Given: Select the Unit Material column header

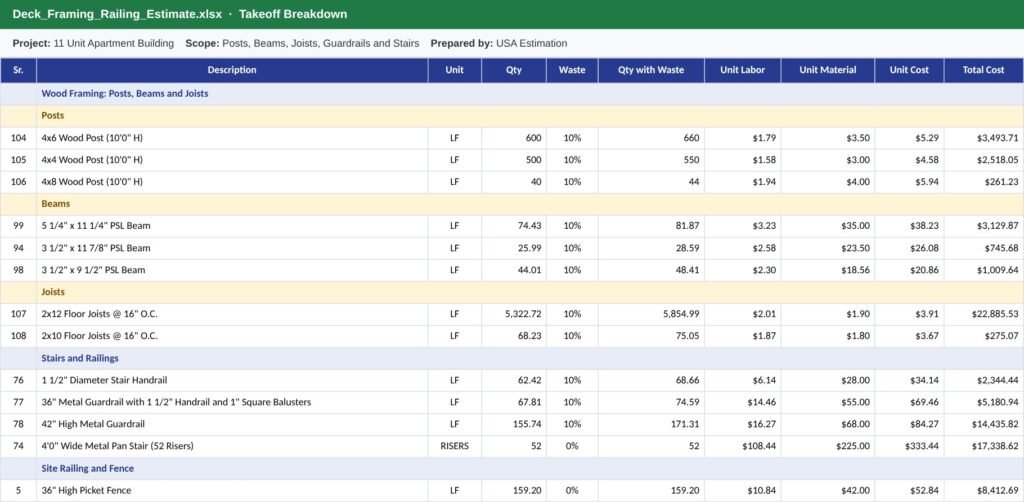Looking at the screenshot, I should click(827, 71).
